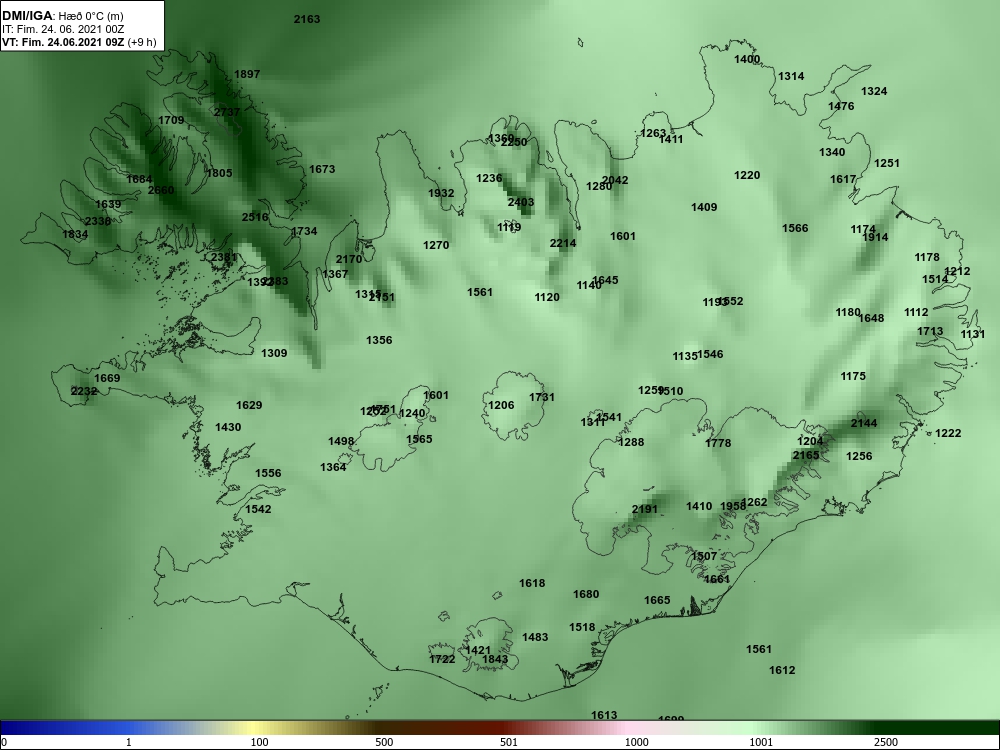This screenshot has width=1000, height=750.
Task: Click the map value 1542
Action: (258, 509)
